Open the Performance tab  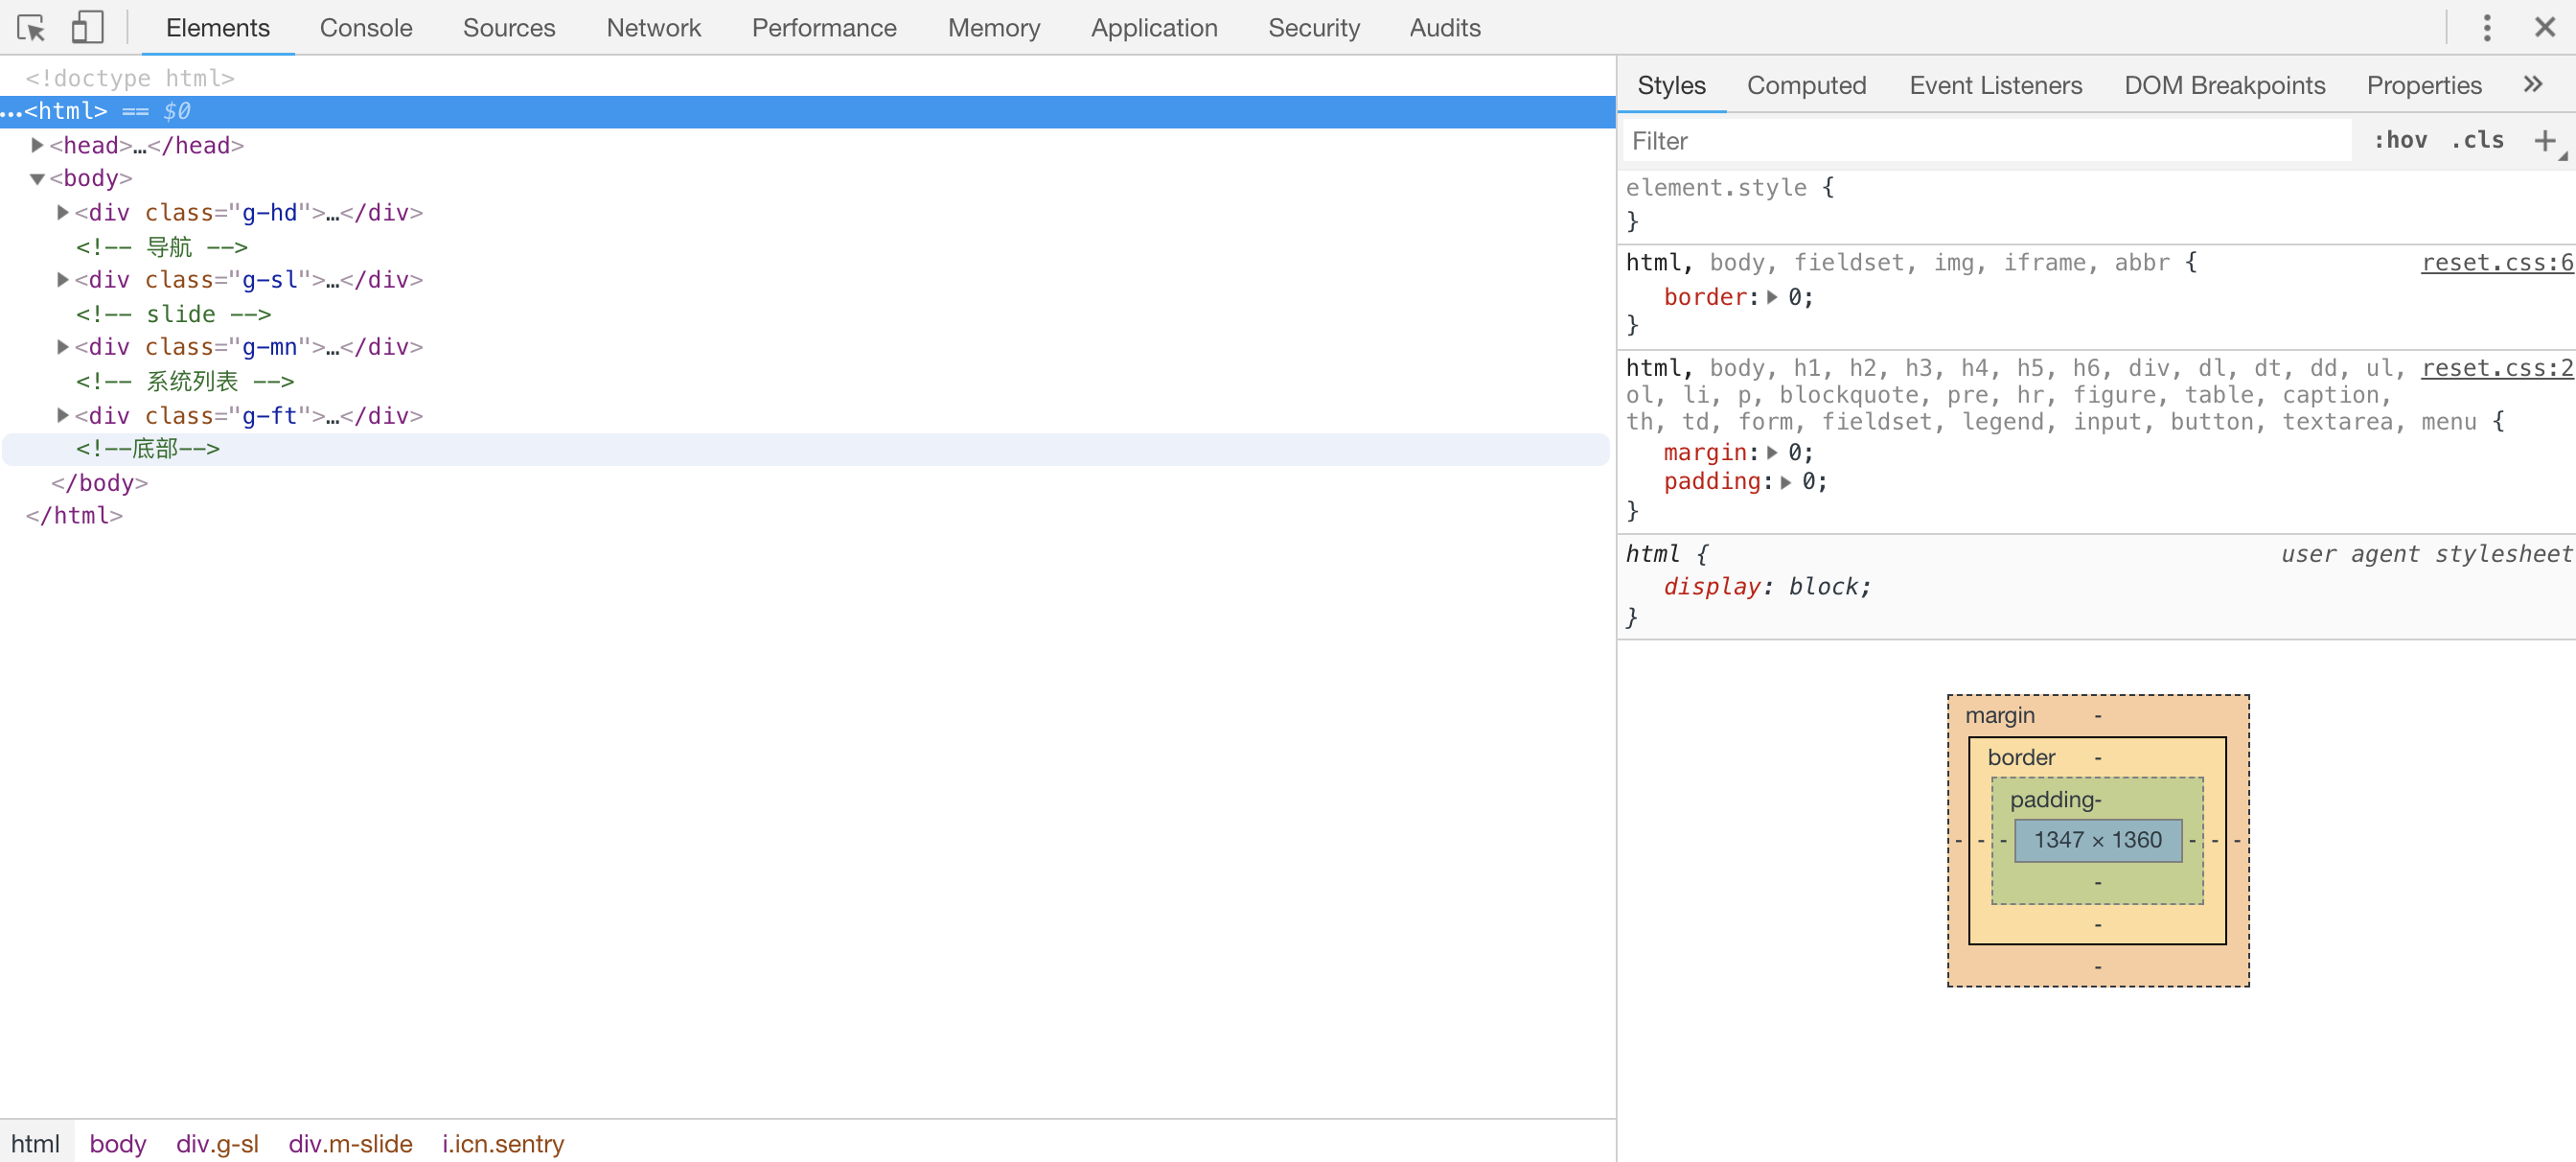[x=824, y=27]
